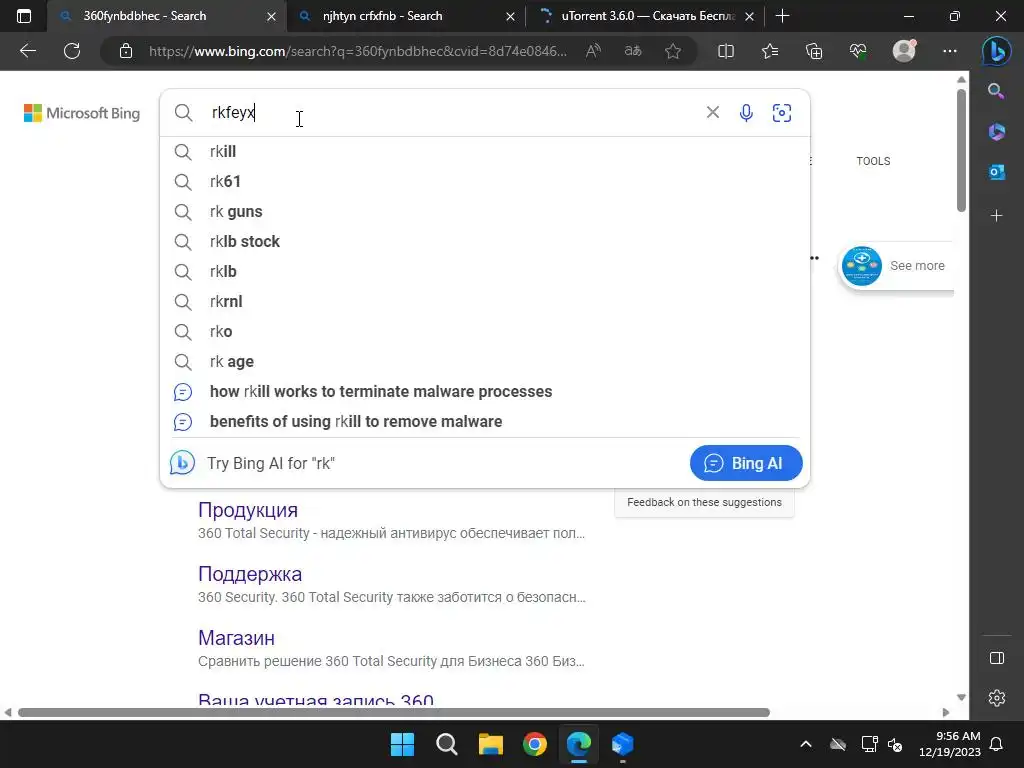Toggle sidebar visibility icon
This screenshot has width=1024, height=768.
coord(997,658)
